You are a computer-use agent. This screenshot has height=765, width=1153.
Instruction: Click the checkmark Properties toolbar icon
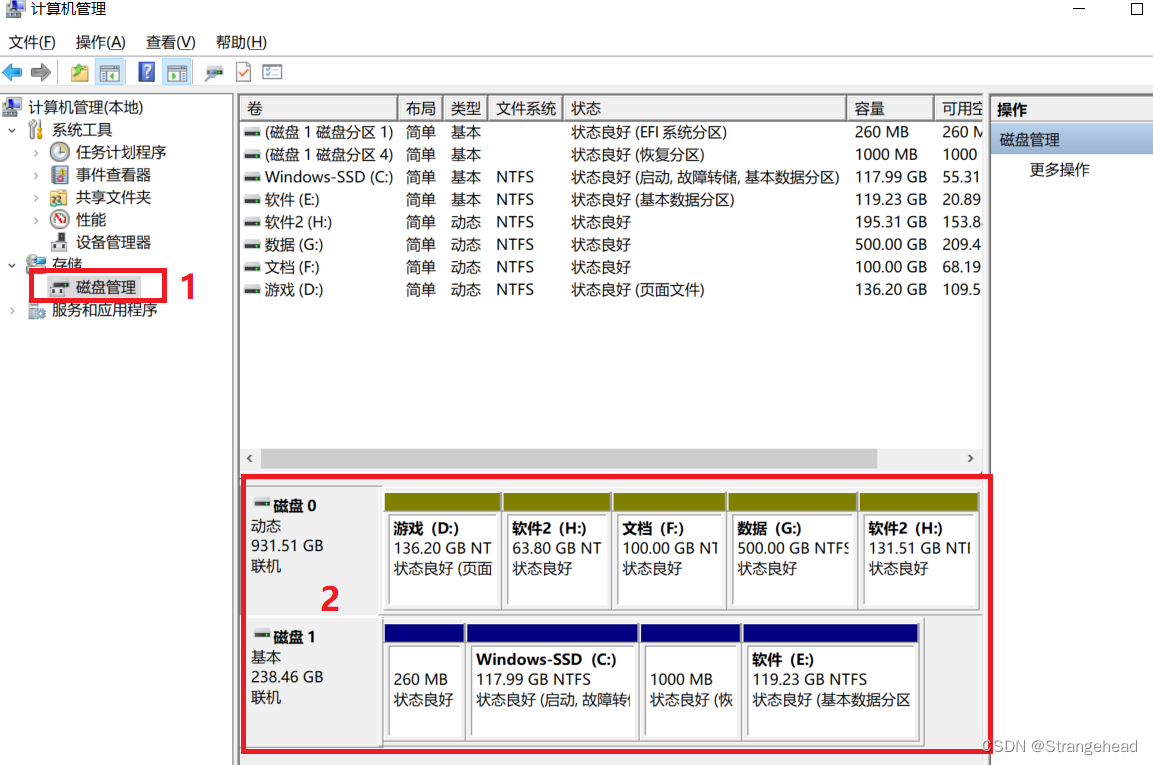pos(243,72)
